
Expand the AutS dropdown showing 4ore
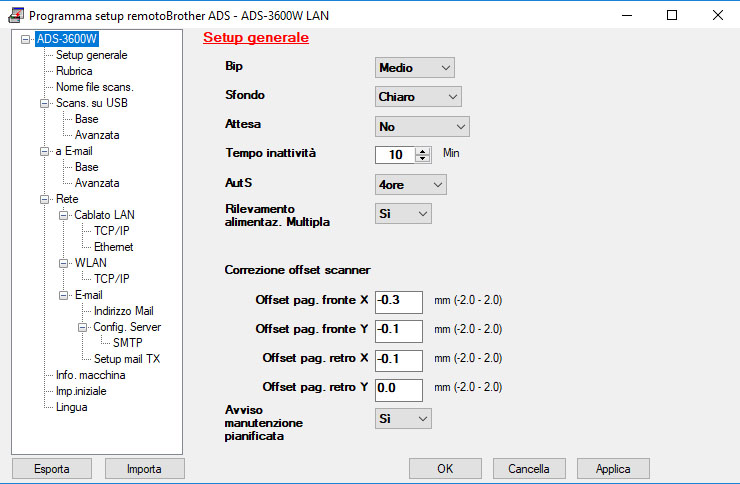click(411, 184)
